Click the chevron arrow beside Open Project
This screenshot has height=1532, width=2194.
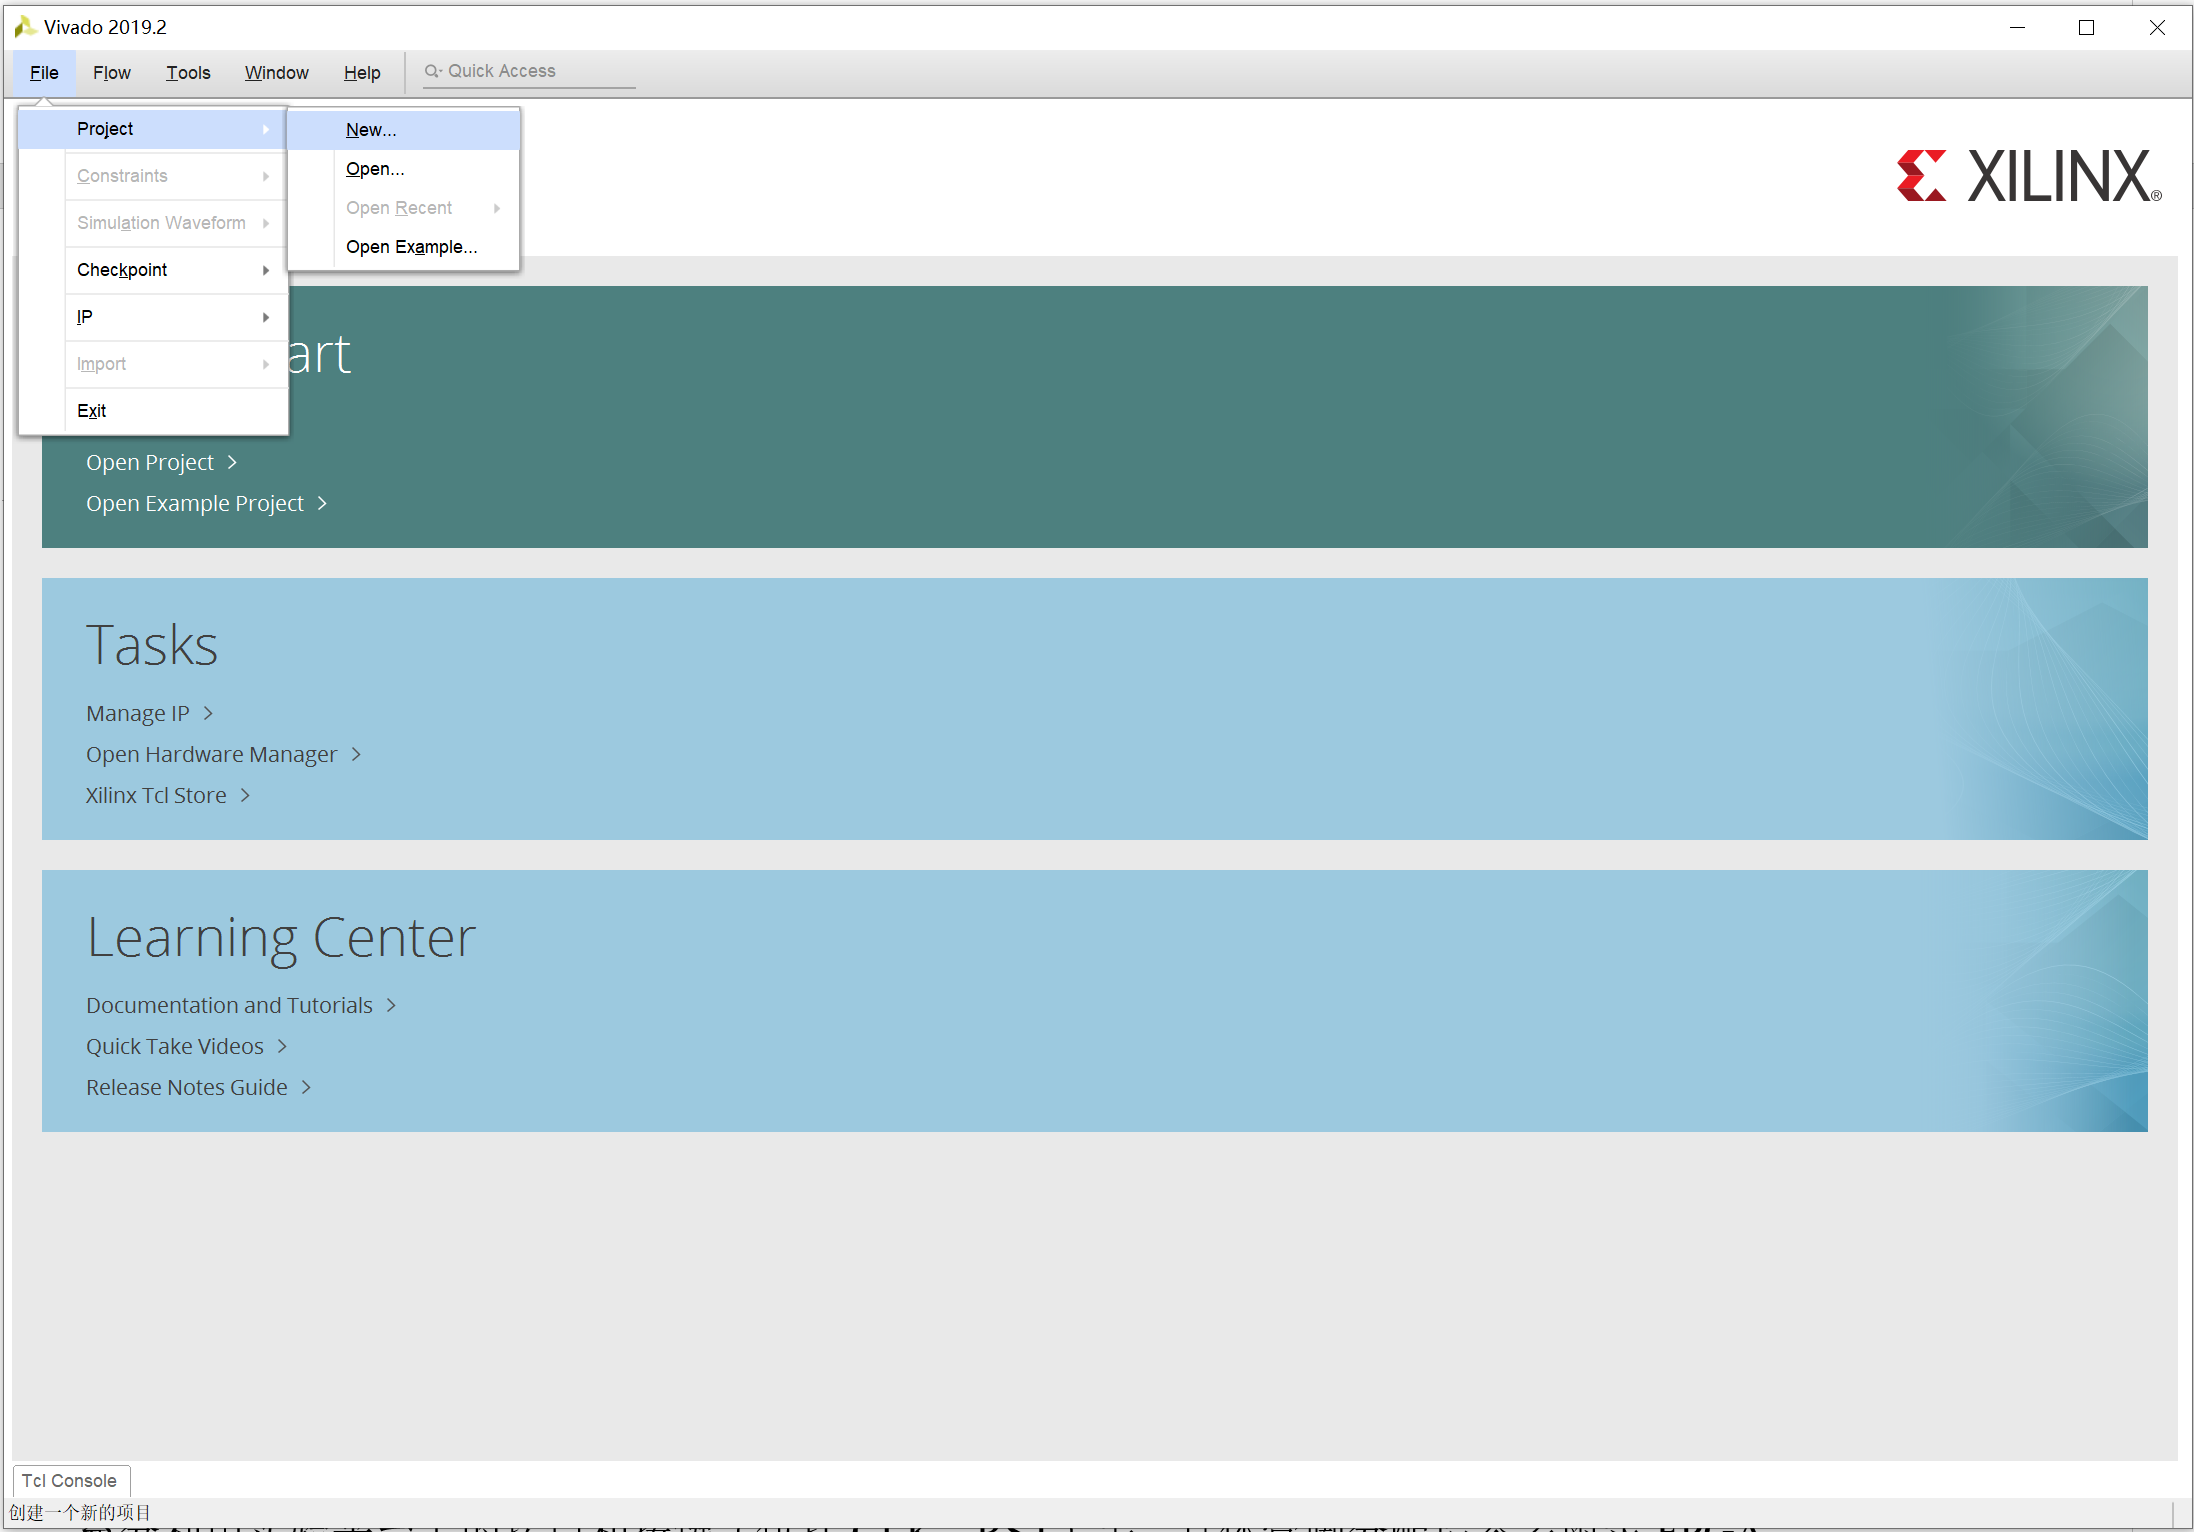click(x=232, y=462)
